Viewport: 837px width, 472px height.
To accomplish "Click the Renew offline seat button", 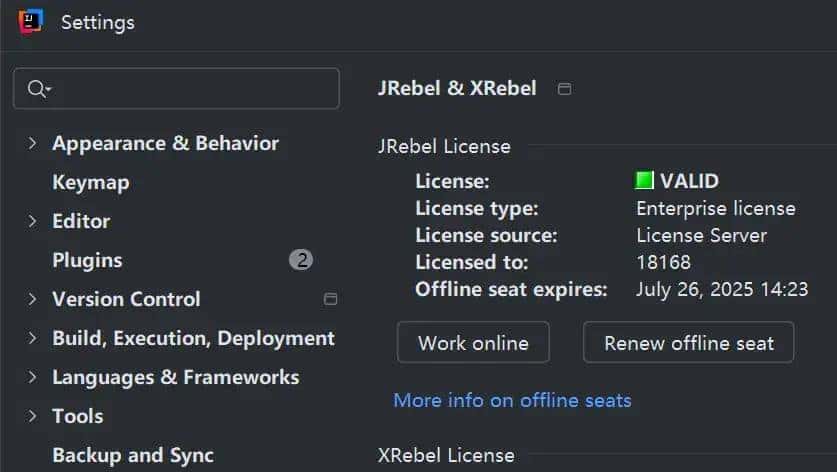I will 689,342.
